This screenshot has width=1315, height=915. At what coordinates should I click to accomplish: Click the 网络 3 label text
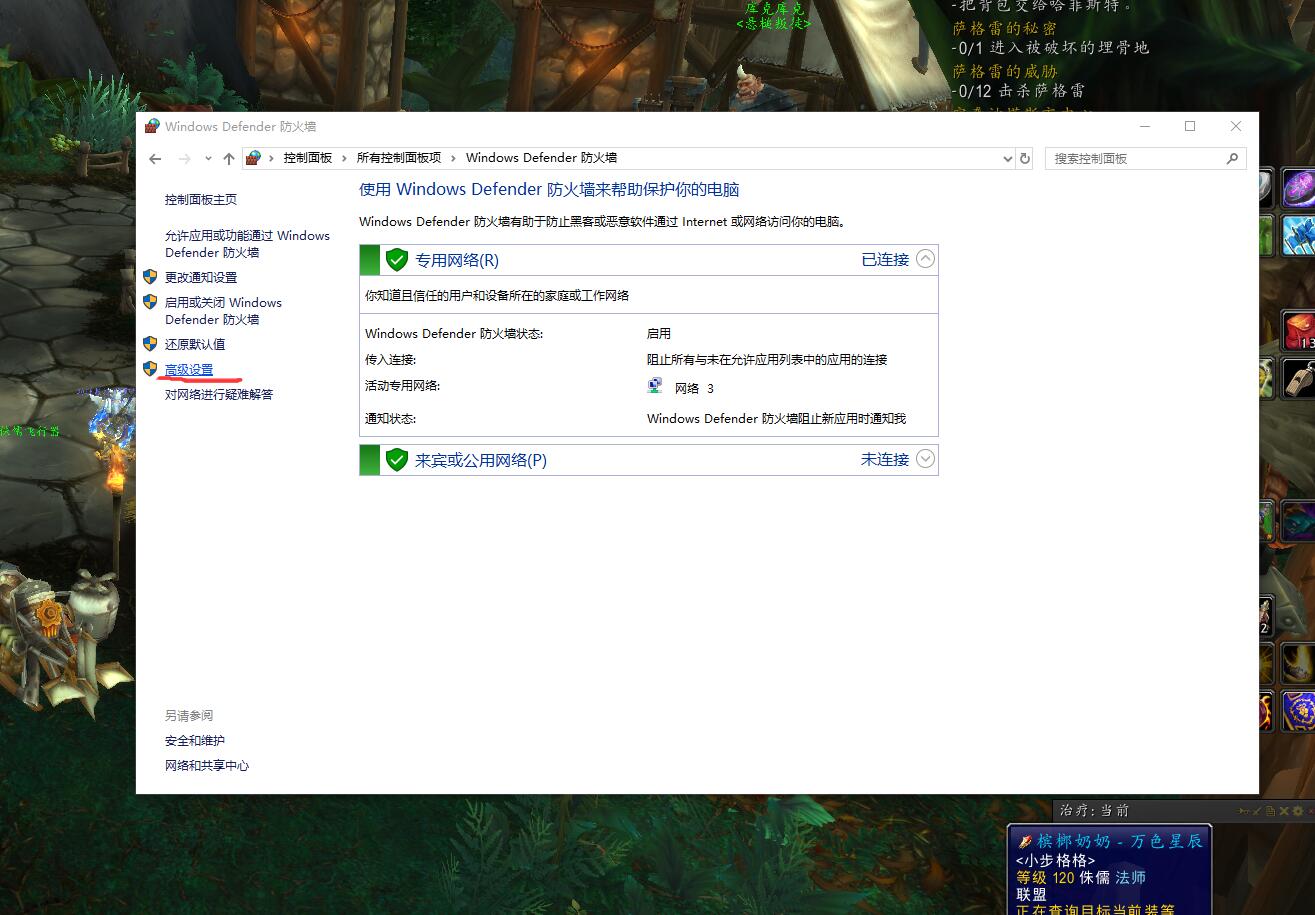pos(694,388)
